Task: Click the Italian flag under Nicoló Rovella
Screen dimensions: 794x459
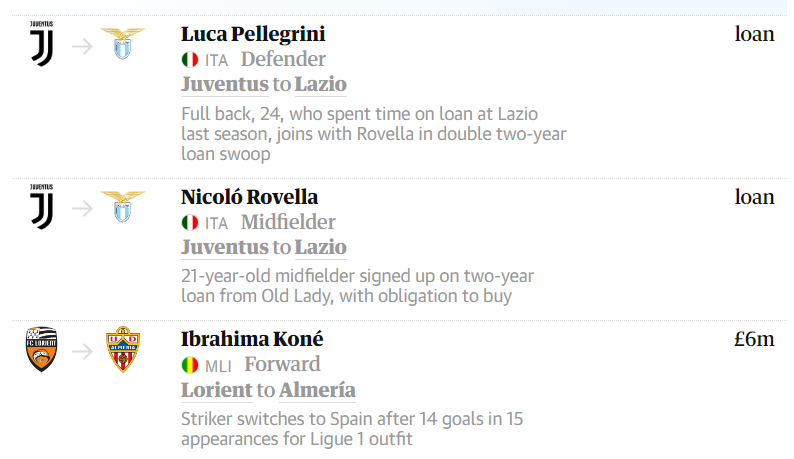Action: coord(190,222)
